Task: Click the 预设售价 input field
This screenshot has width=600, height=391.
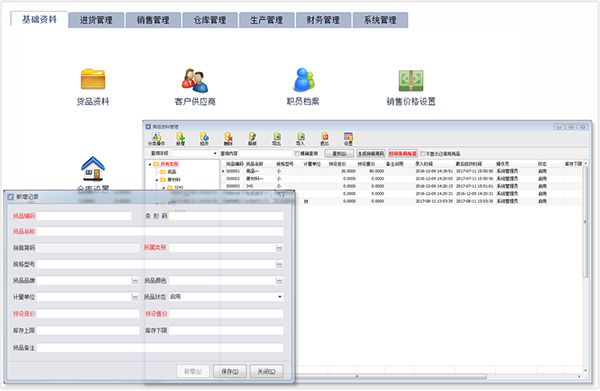Action: point(226,314)
